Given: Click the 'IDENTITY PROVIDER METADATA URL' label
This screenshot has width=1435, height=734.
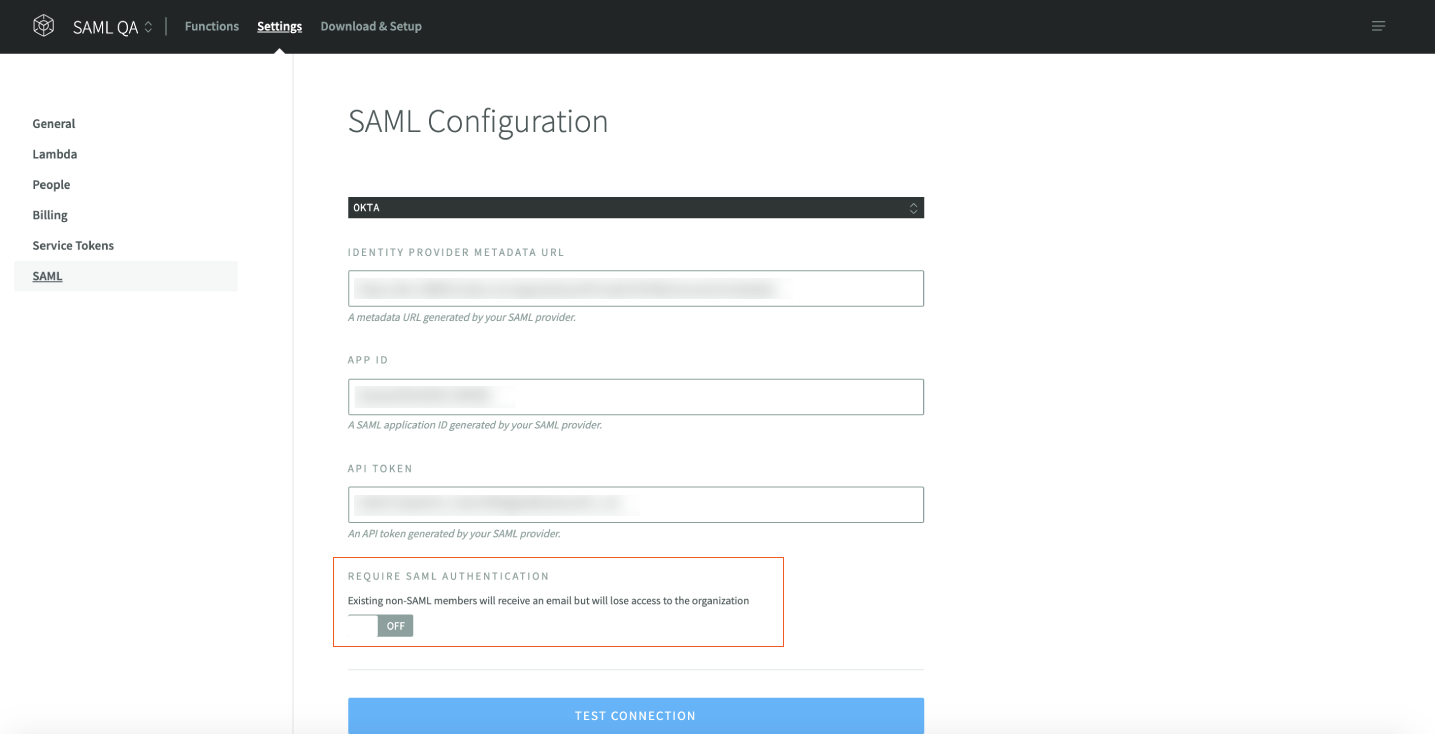Looking at the screenshot, I should (x=456, y=253).
